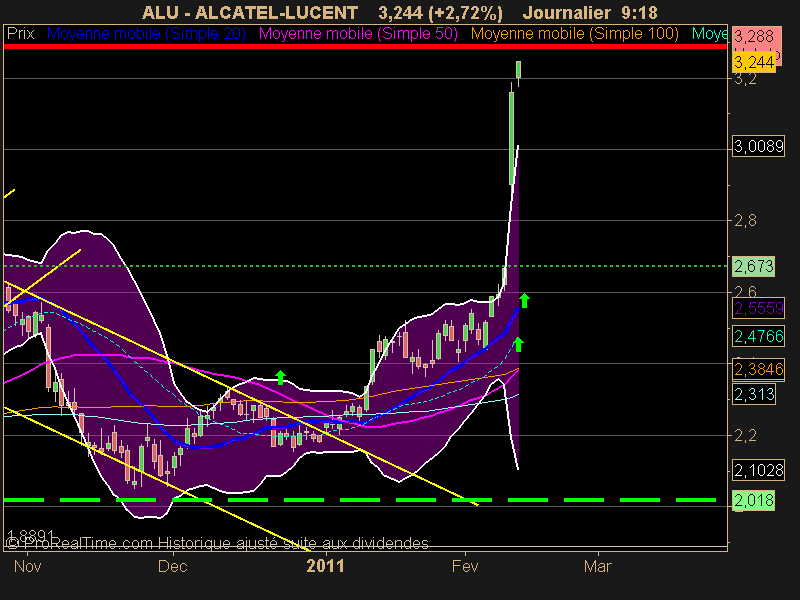Click the 'Nov' time axis label
Screen dimensions: 800x600
coord(27,566)
